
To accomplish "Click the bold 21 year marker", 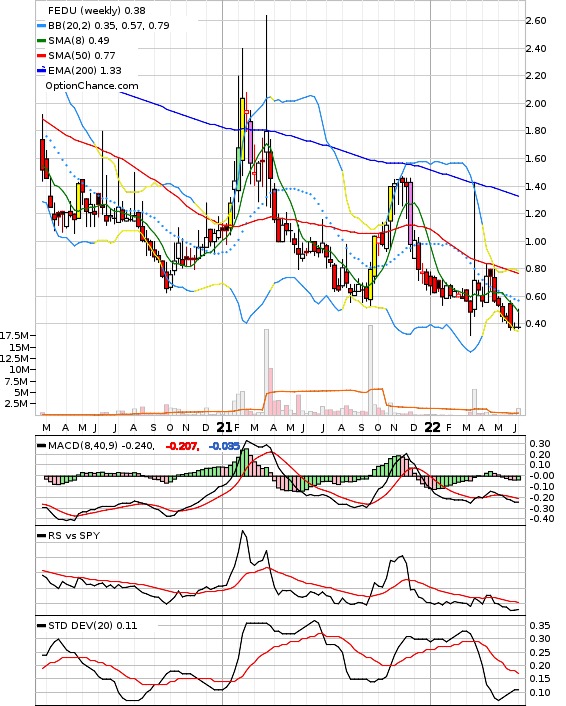I will 224,427.
